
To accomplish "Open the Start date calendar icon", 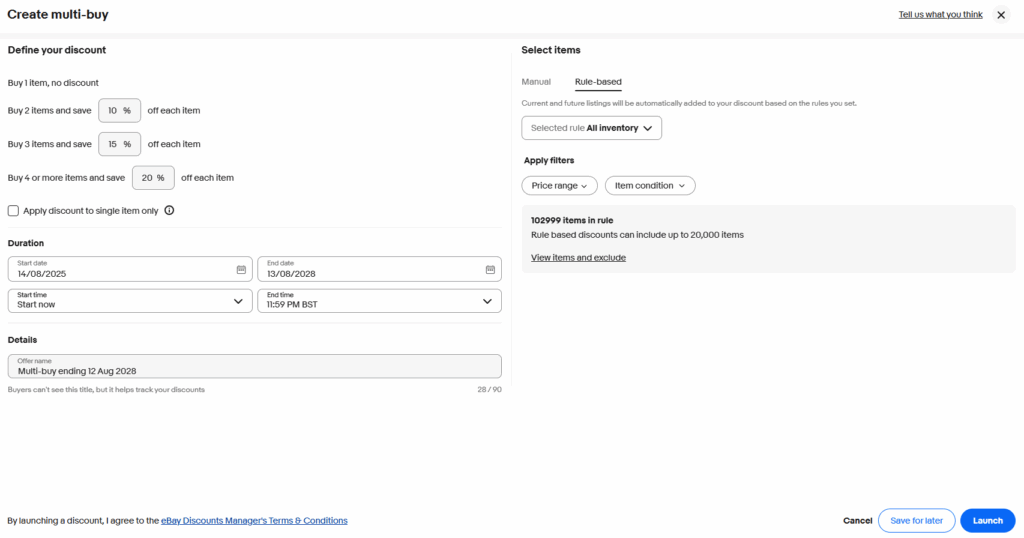I will pos(241,270).
